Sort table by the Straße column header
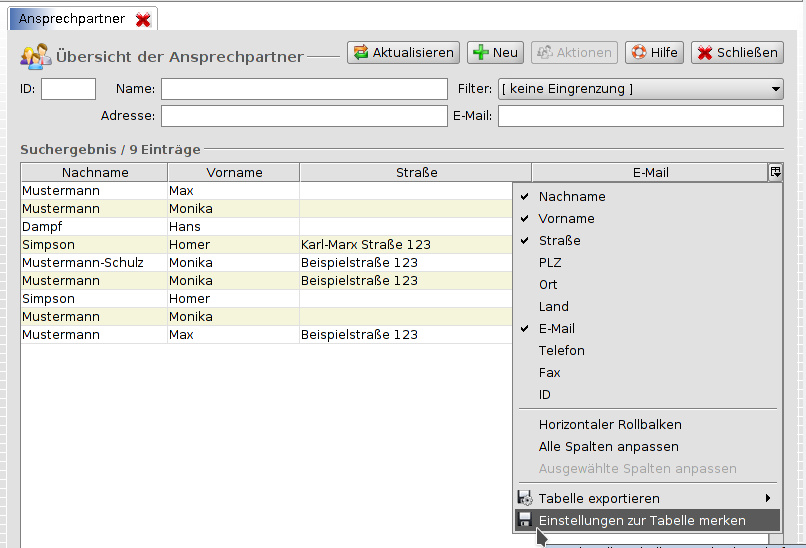806x548 pixels. [x=417, y=173]
